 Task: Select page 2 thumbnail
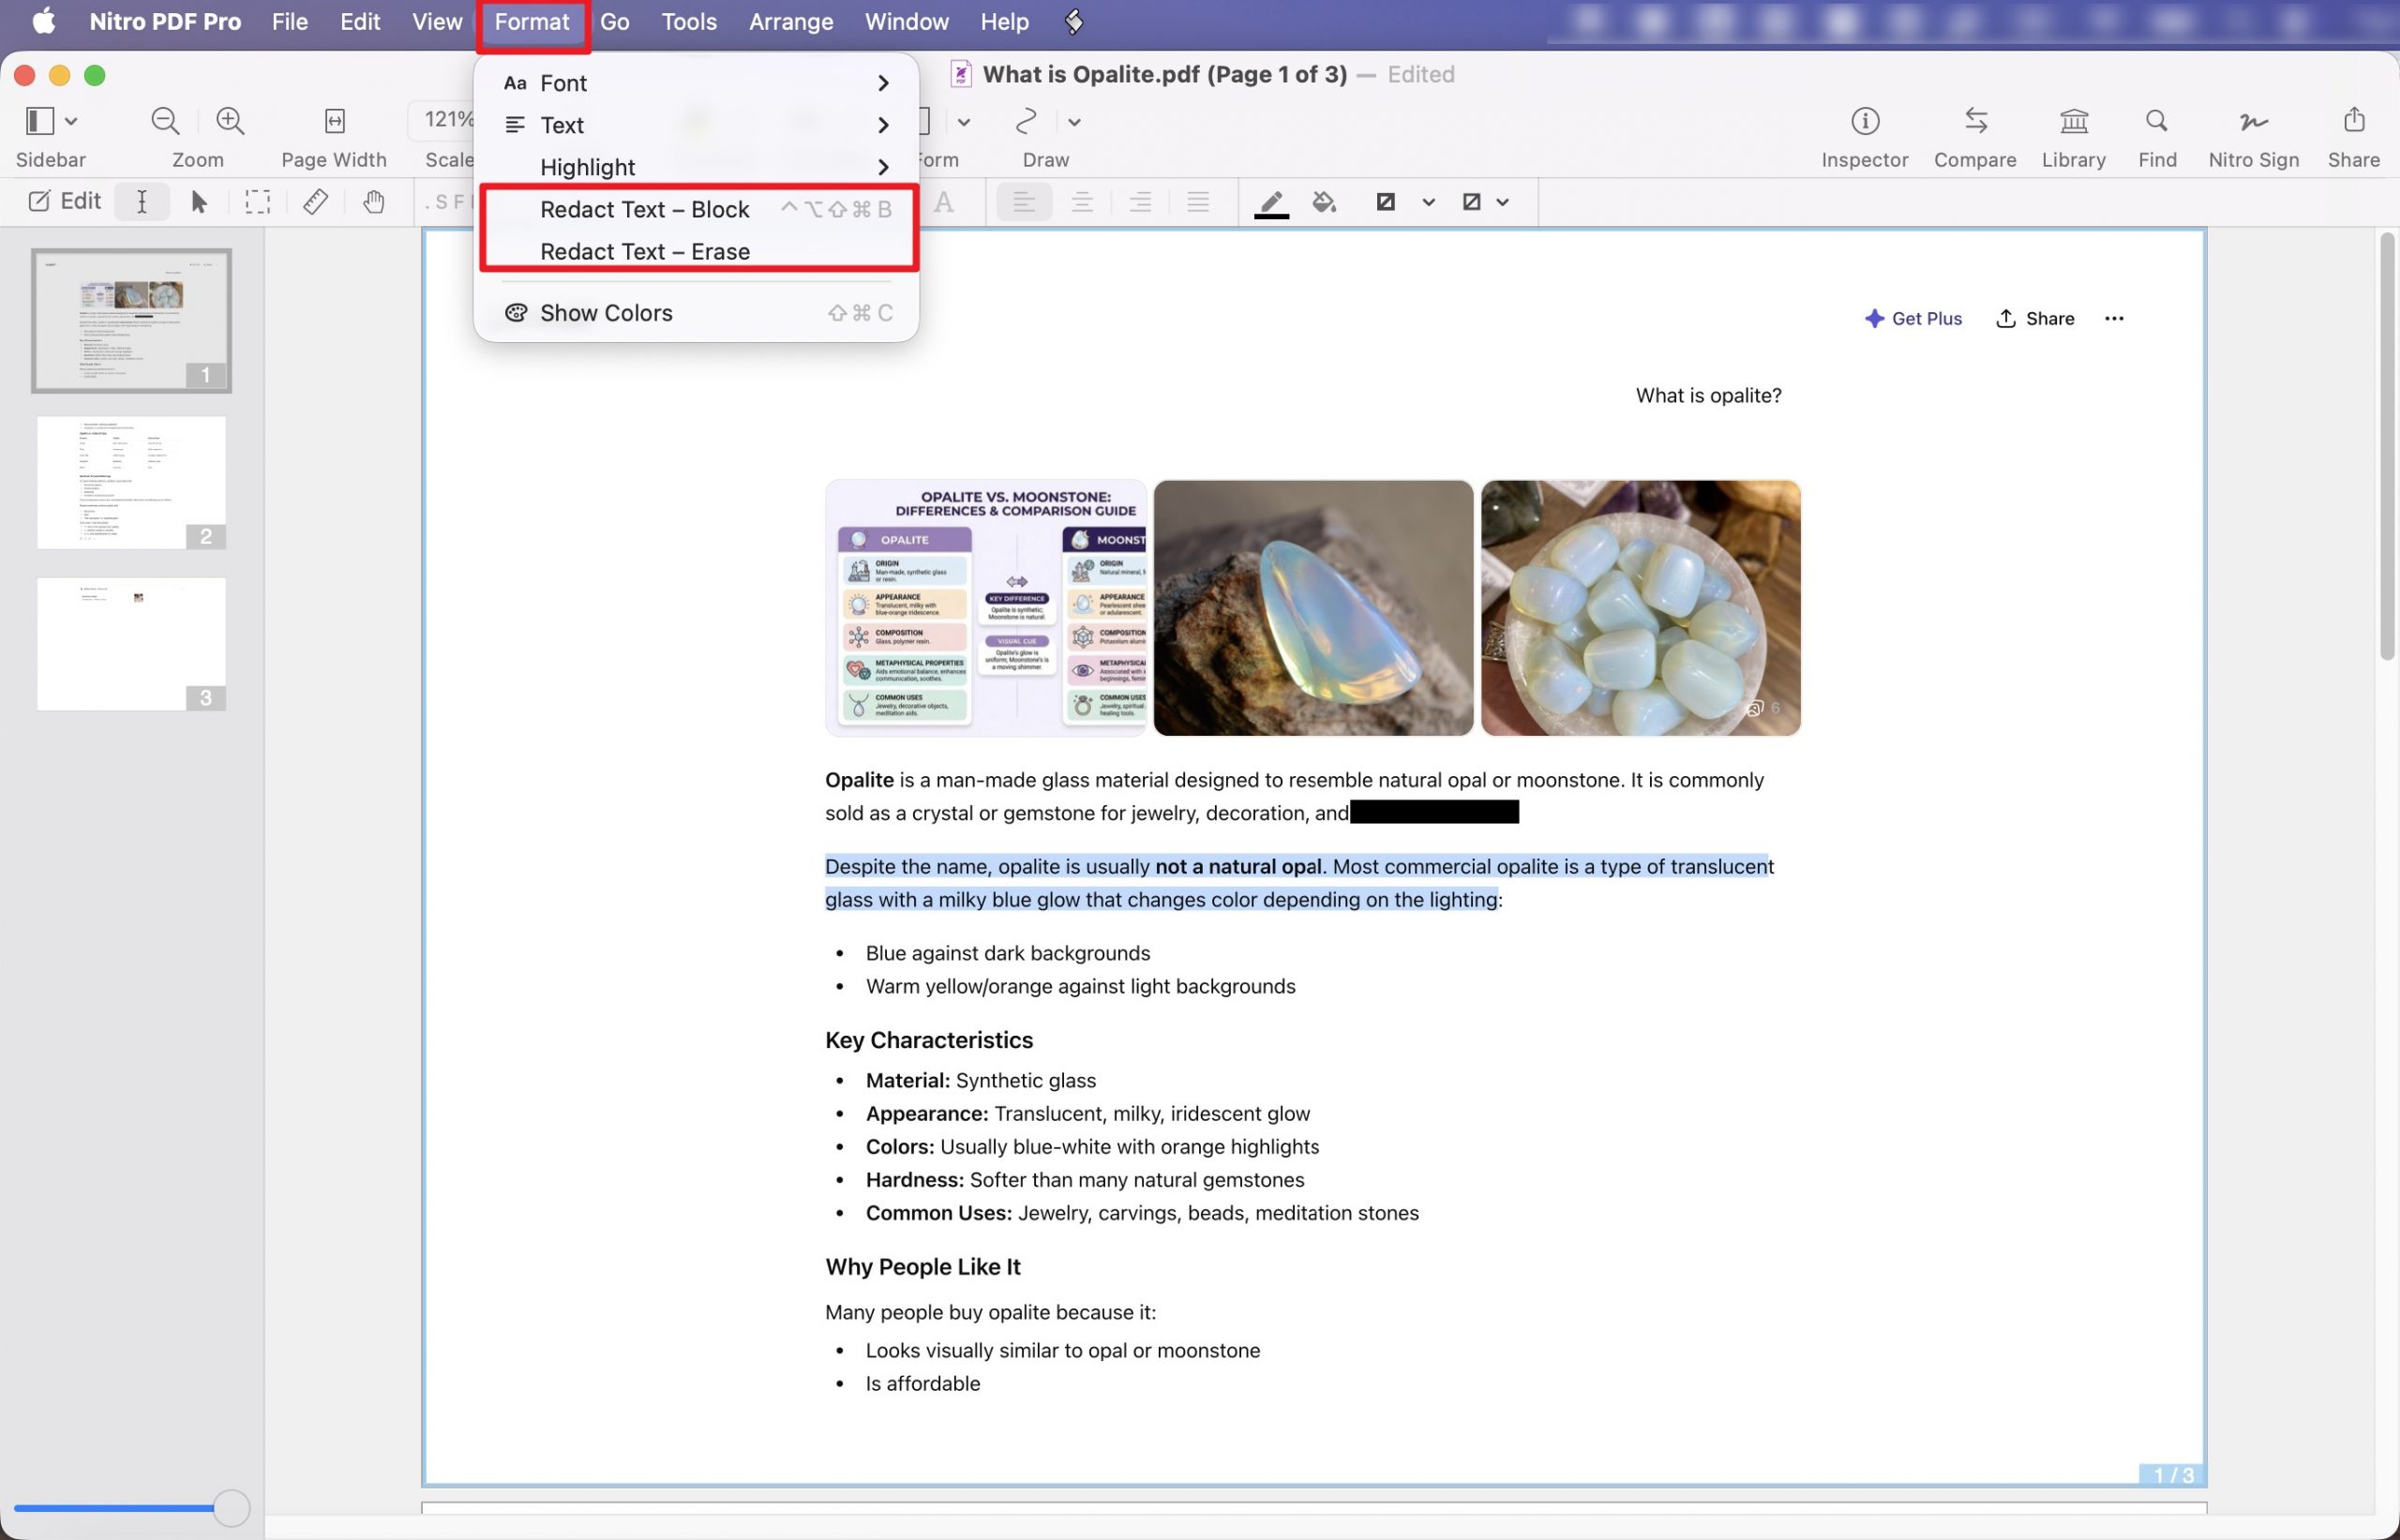pyautogui.click(x=131, y=482)
